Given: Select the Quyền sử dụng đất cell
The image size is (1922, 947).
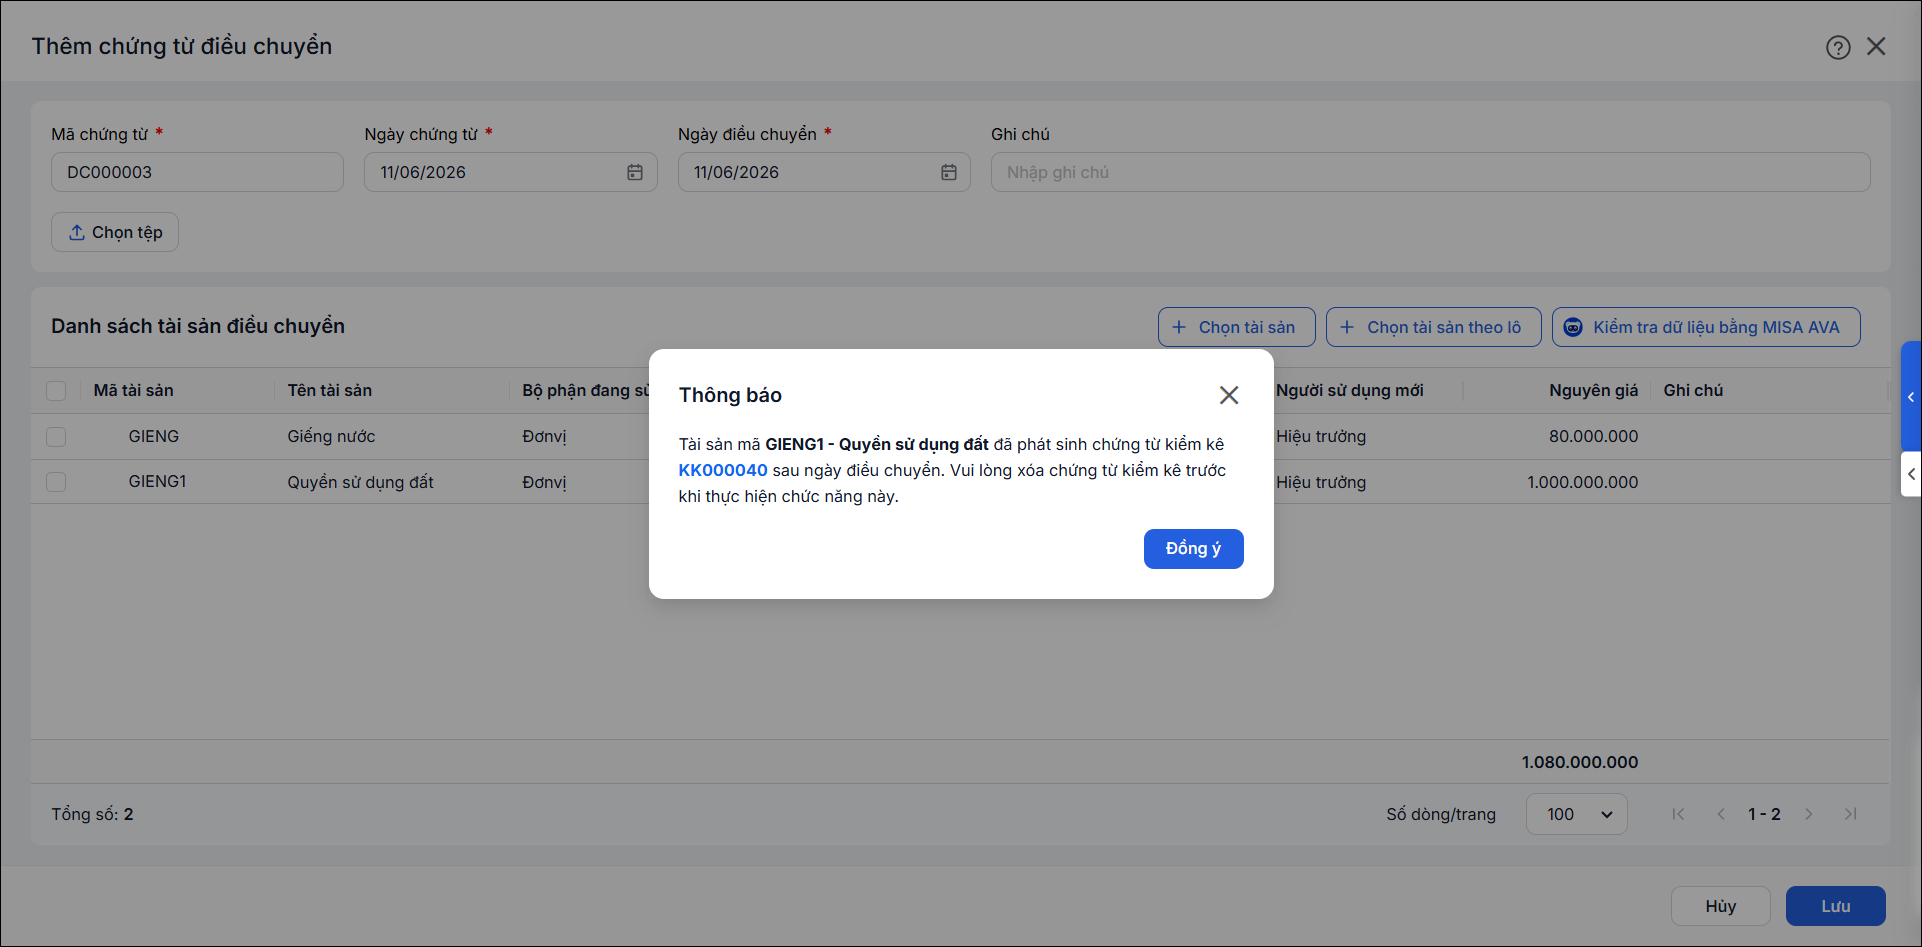Looking at the screenshot, I should click(360, 482).
